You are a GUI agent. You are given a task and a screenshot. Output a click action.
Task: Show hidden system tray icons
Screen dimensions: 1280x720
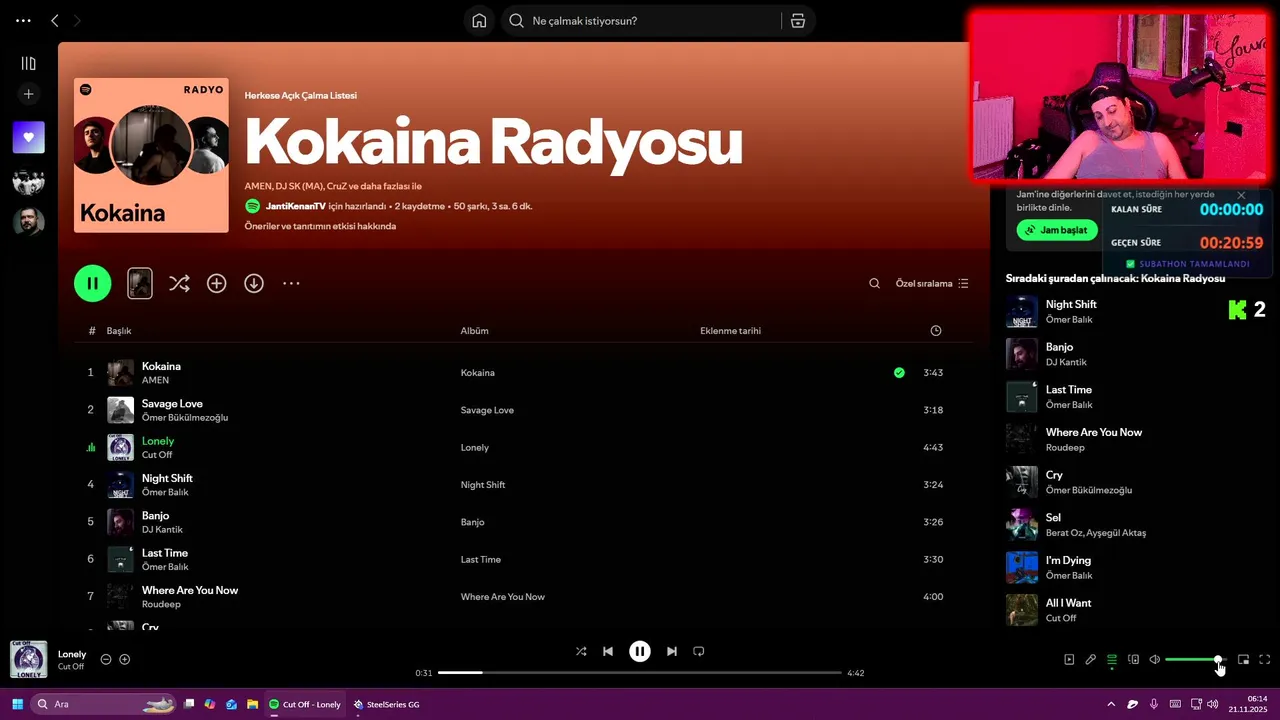tap(1111, 704)
